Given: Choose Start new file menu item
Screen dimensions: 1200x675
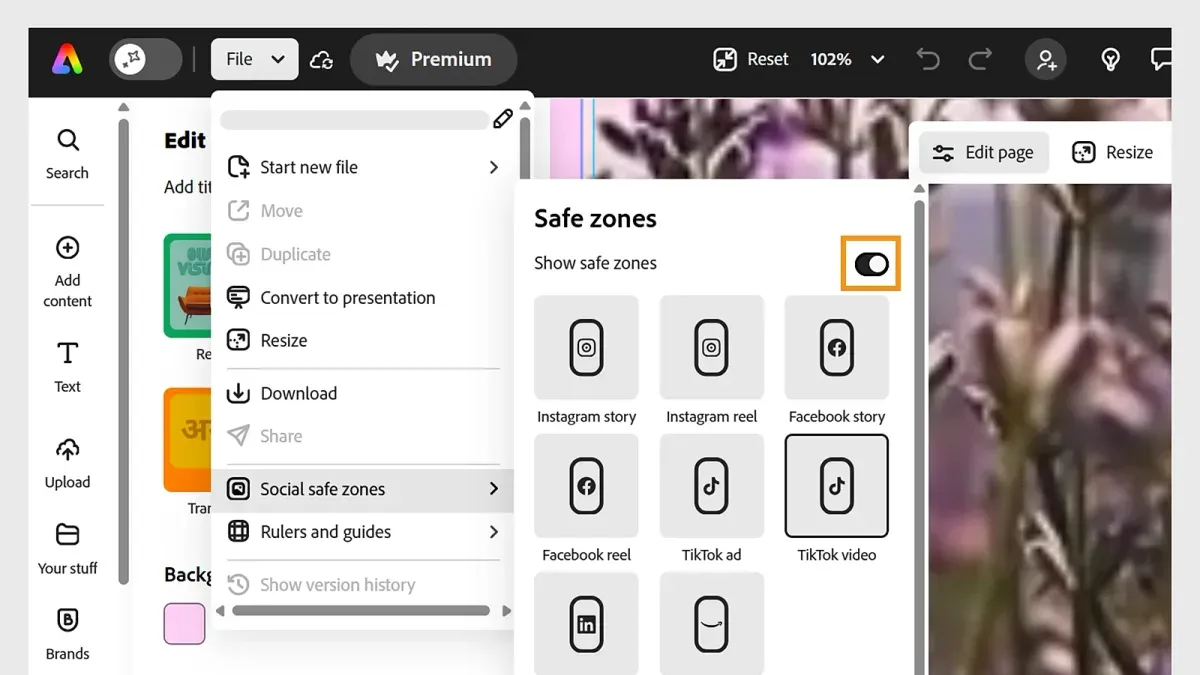Looking at the screenshot, I should pyautogui.click(x=363, y=167).
